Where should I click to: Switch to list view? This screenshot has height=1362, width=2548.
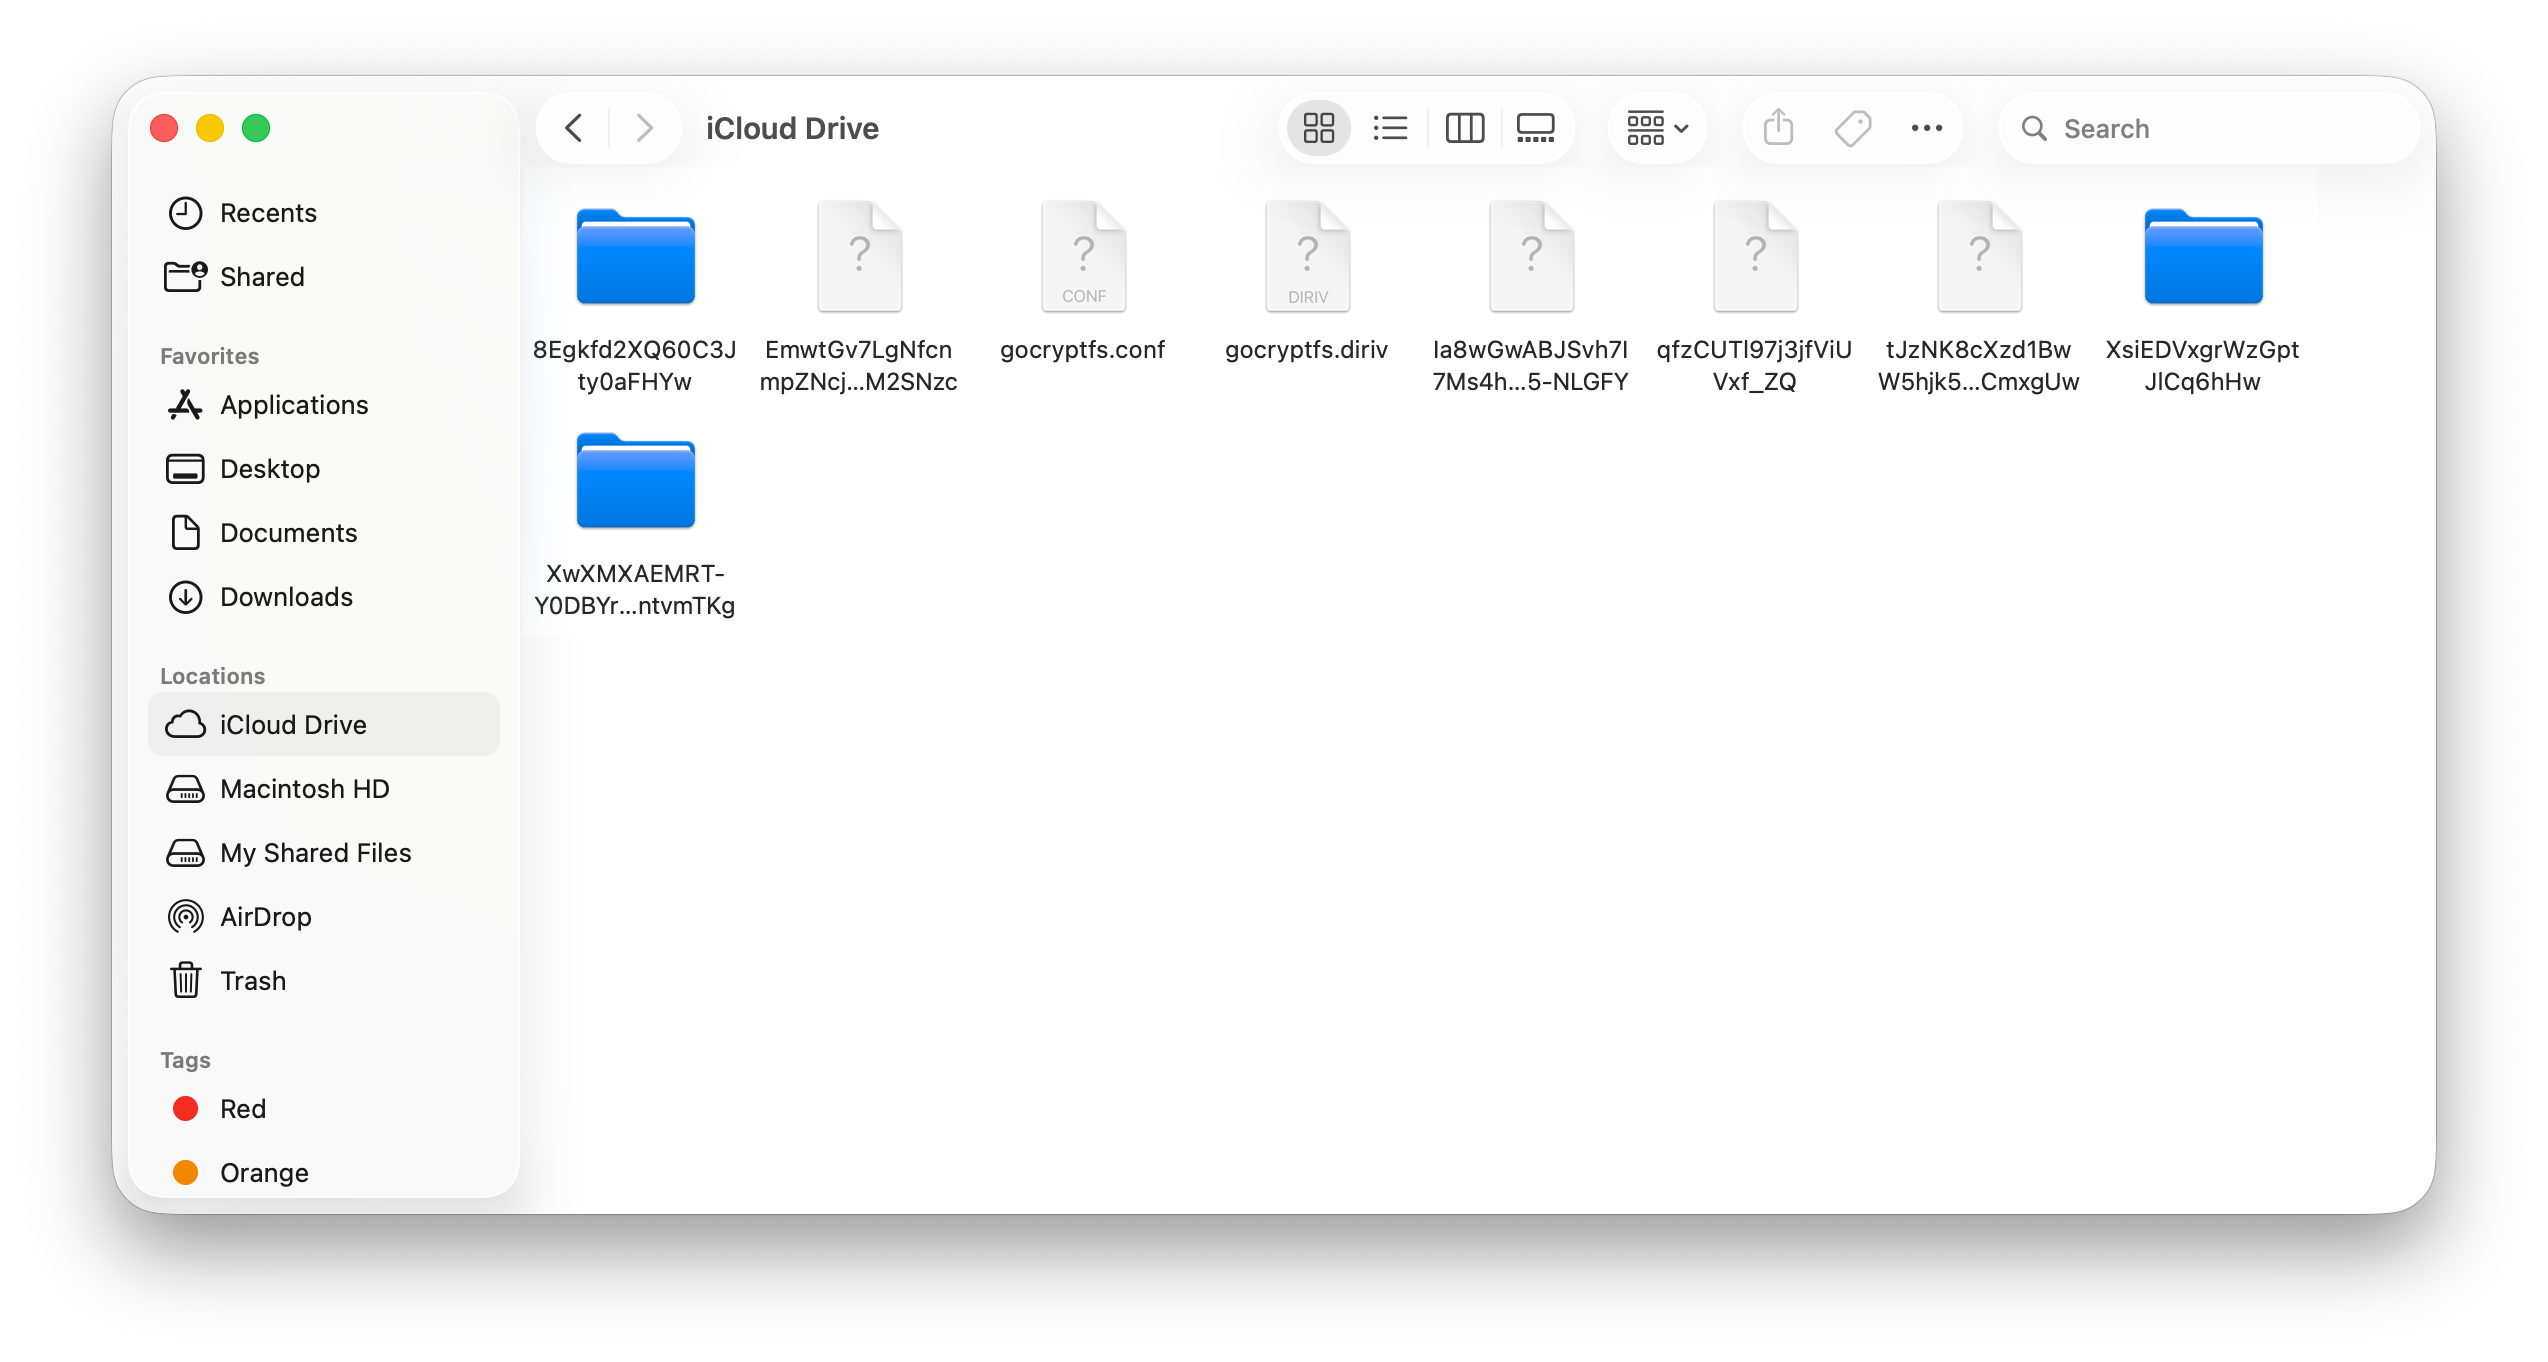point(1390,128)
